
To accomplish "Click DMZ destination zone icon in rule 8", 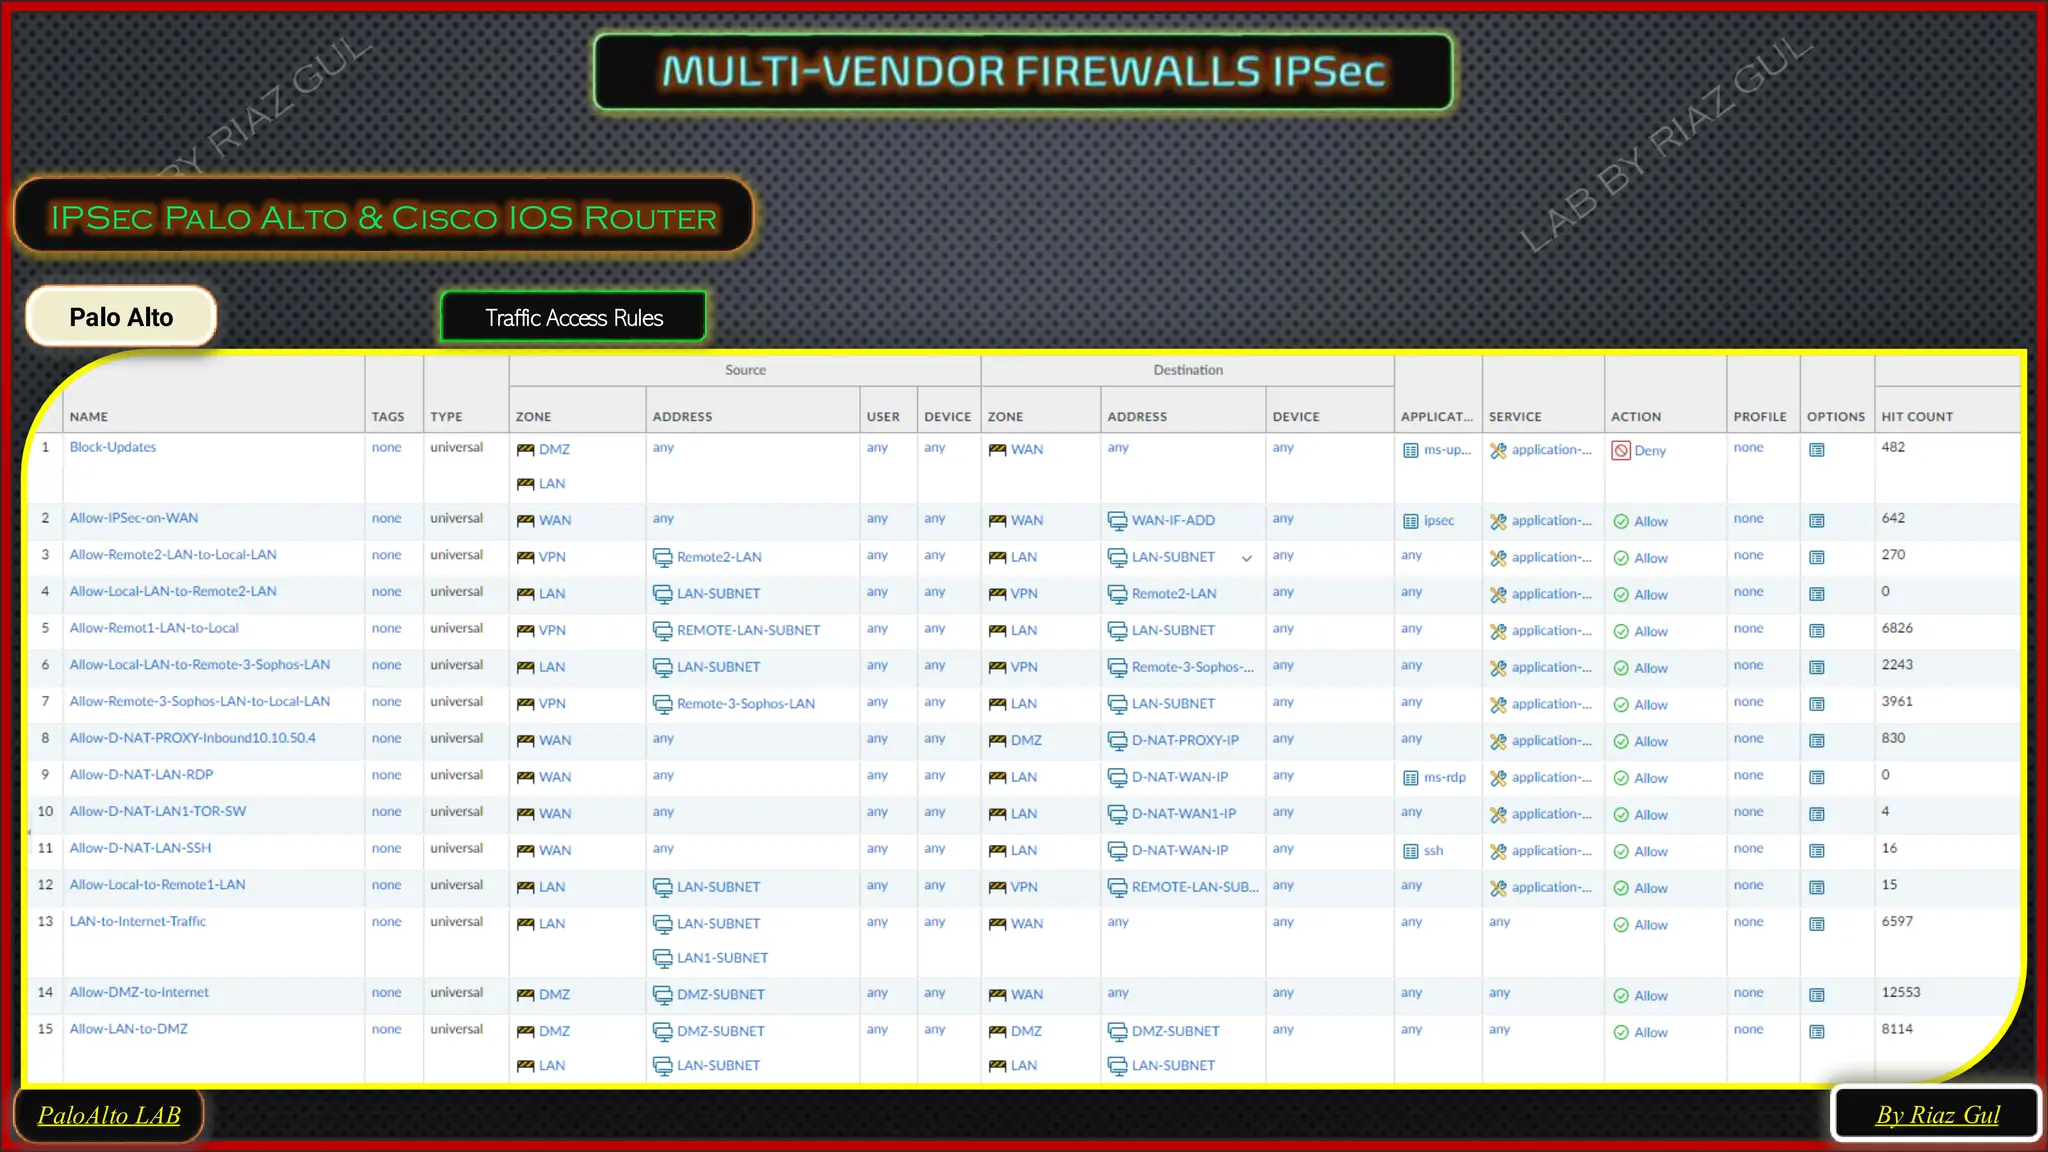I will coord(997,741).
